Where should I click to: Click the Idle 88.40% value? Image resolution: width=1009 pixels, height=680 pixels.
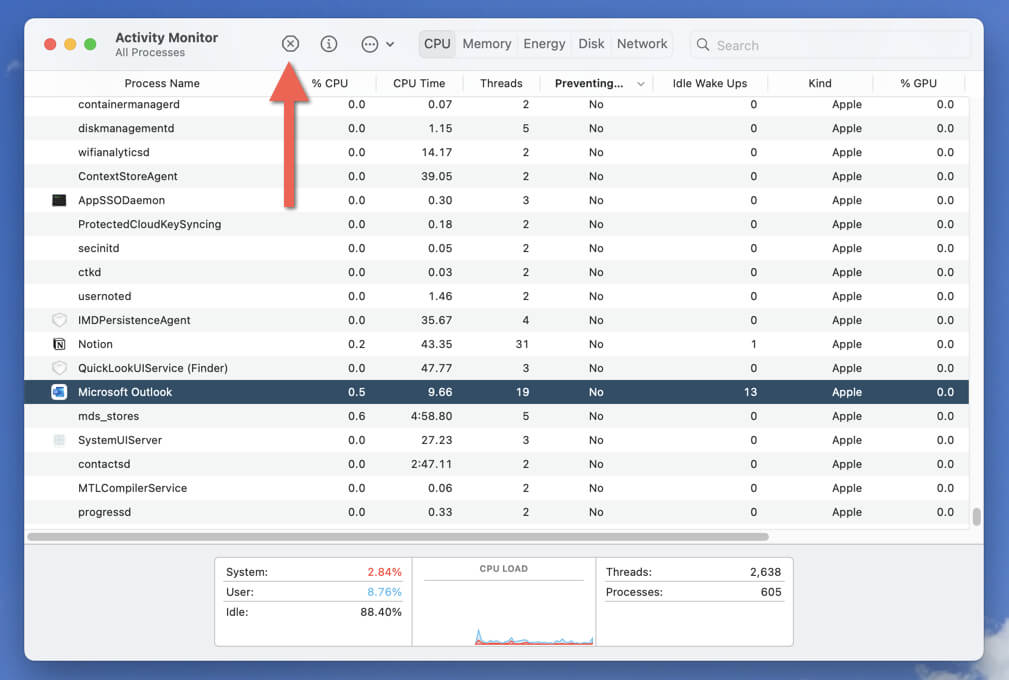(380, 612)
